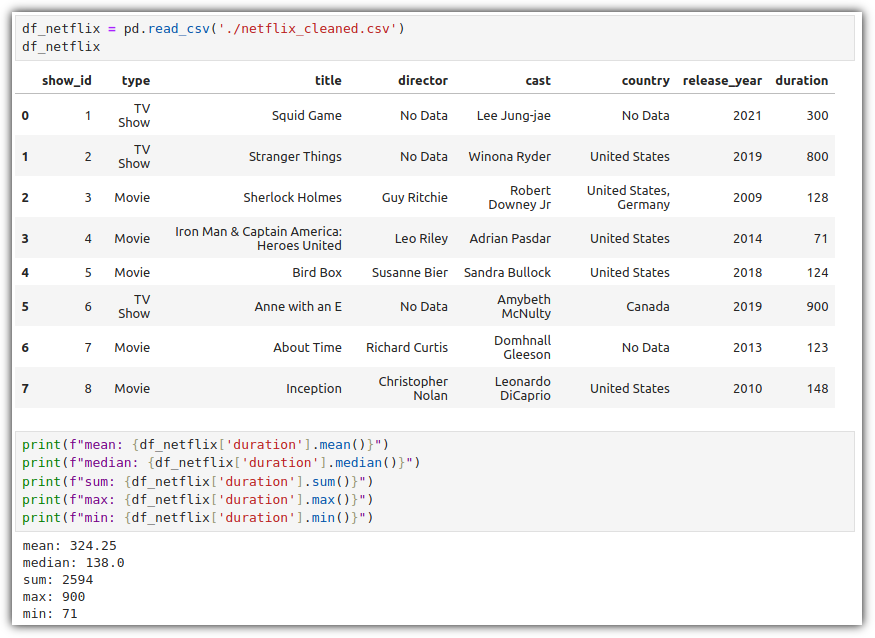The height and width of the screenshot is (638, 875).
Task: Click the Canada country cell
Action: coord(647,306)
